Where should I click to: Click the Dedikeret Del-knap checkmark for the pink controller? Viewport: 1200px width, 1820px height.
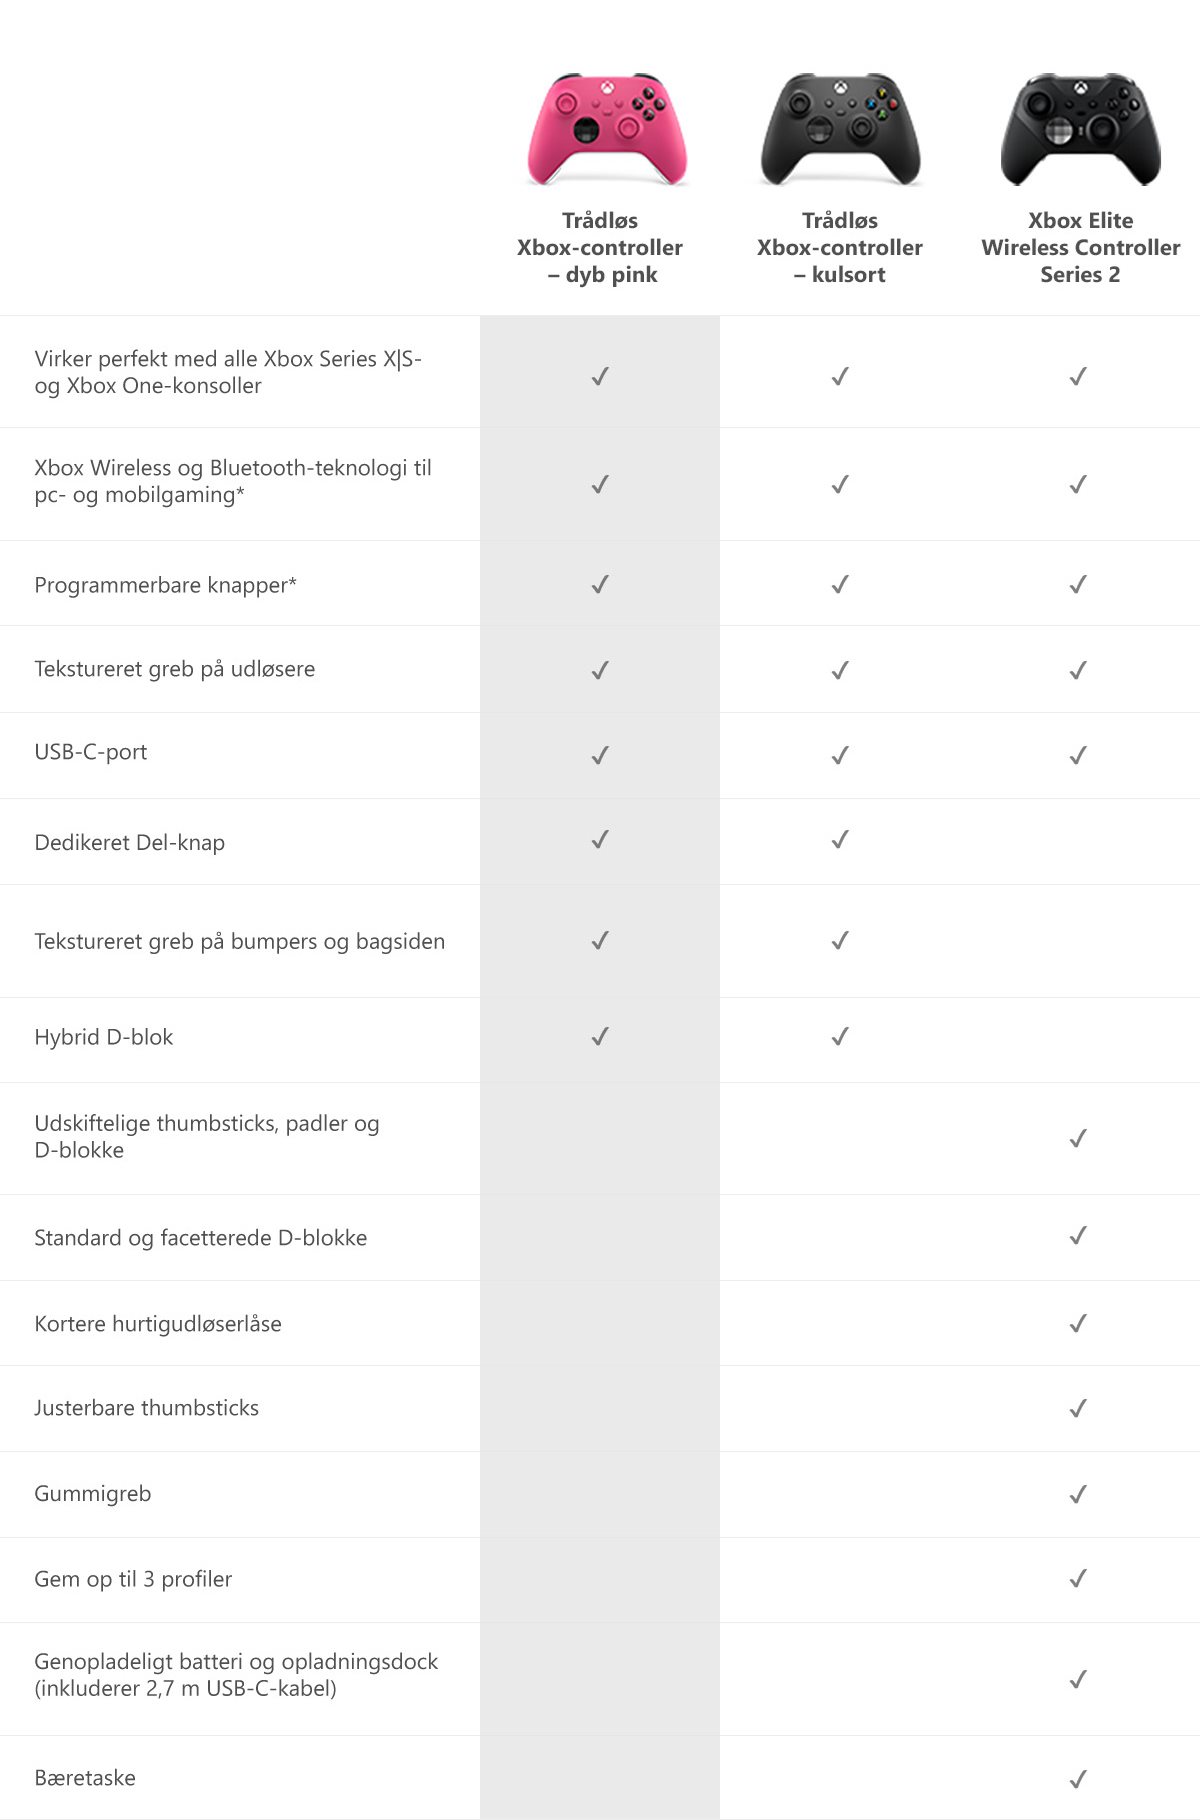click(600, 840)
